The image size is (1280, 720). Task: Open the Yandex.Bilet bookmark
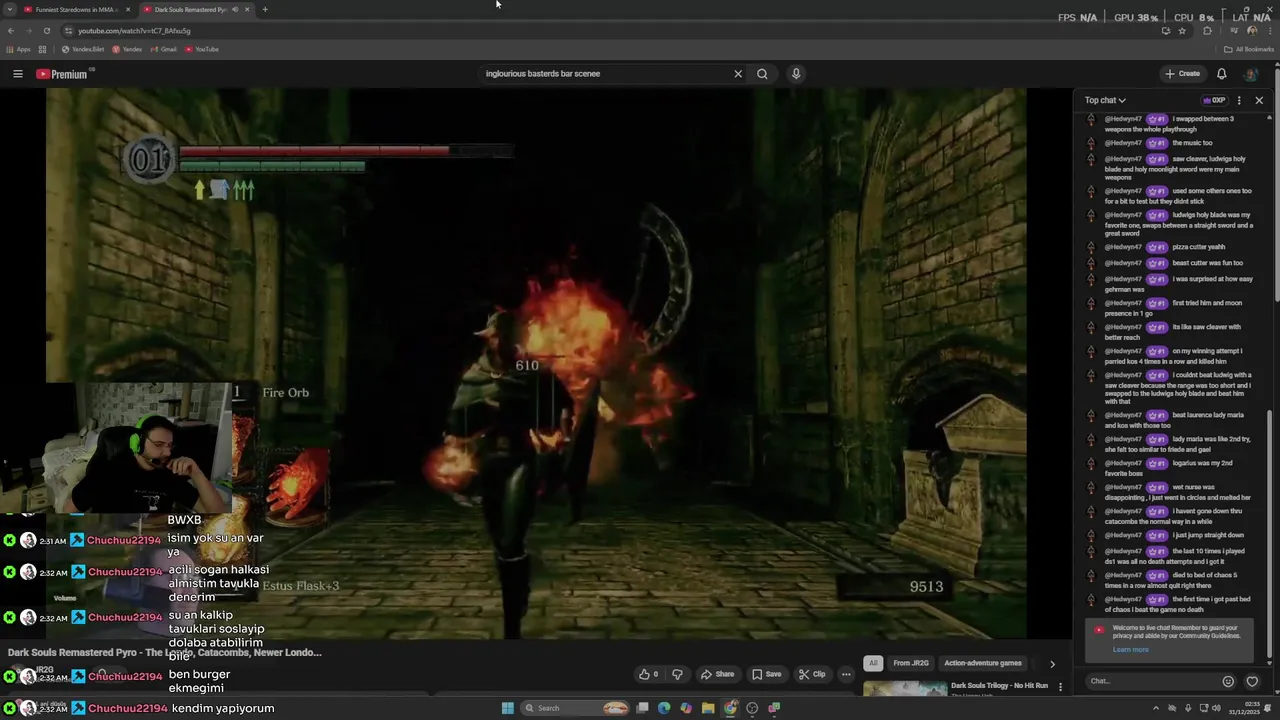(x=83, y=49)
